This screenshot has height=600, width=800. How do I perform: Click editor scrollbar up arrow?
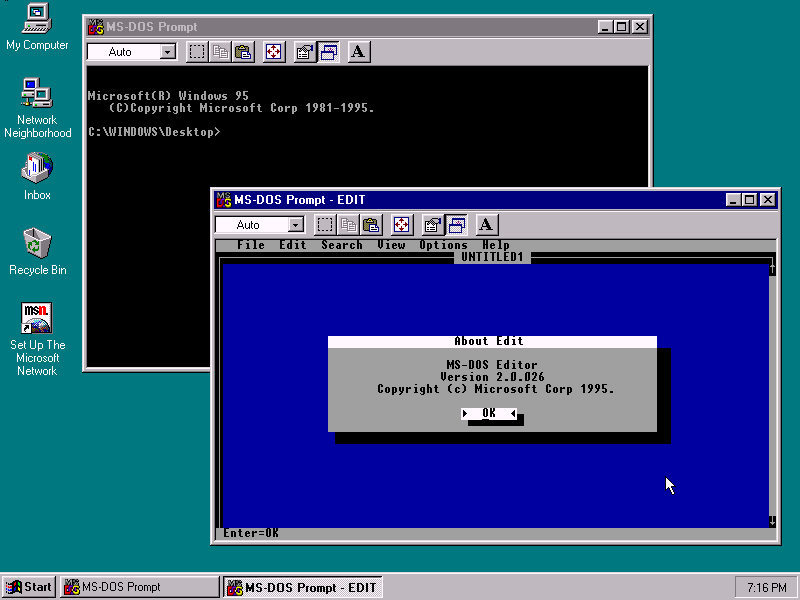click(772, 268)
